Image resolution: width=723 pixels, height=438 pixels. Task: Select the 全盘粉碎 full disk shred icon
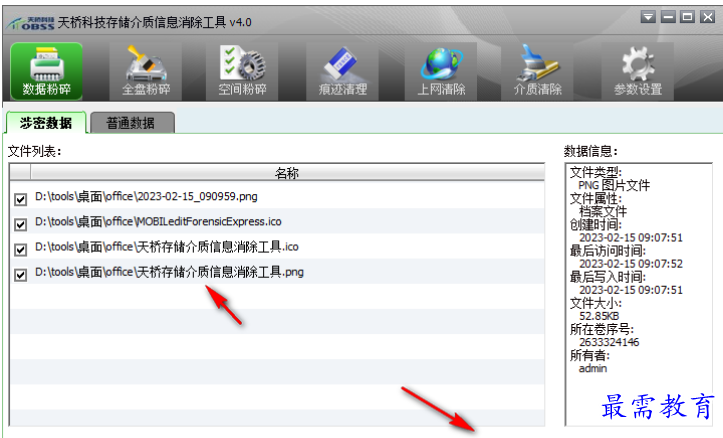coord(146,71)
